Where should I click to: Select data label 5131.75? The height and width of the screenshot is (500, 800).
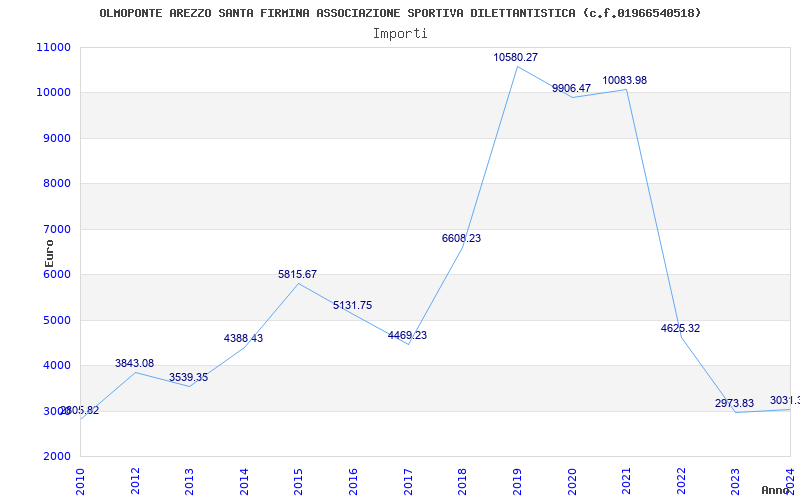[353, 306]
